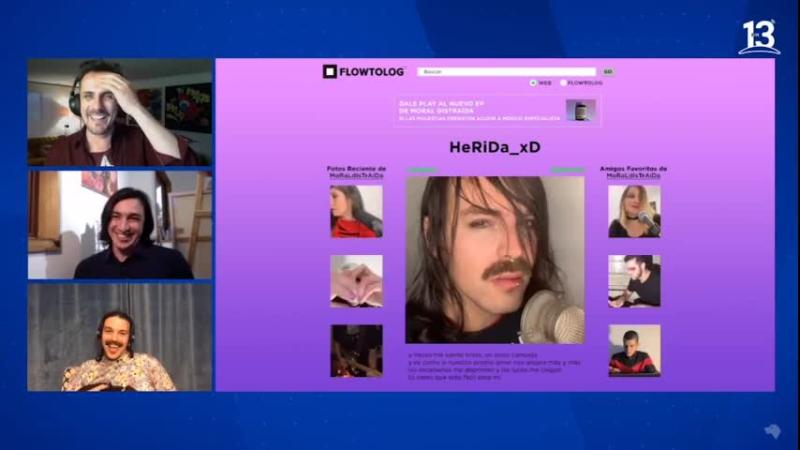Click the large central profile photo

point(495,260)
